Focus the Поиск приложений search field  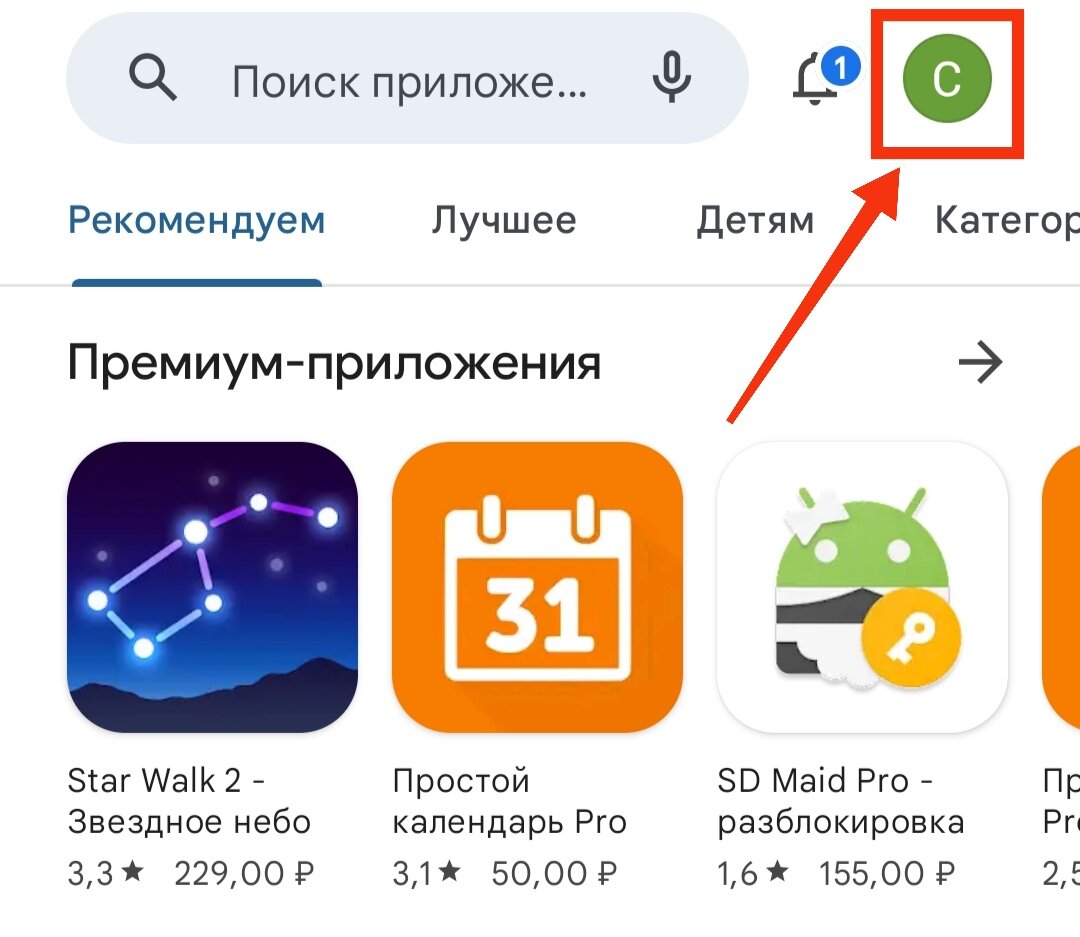[x=408, y=78]
